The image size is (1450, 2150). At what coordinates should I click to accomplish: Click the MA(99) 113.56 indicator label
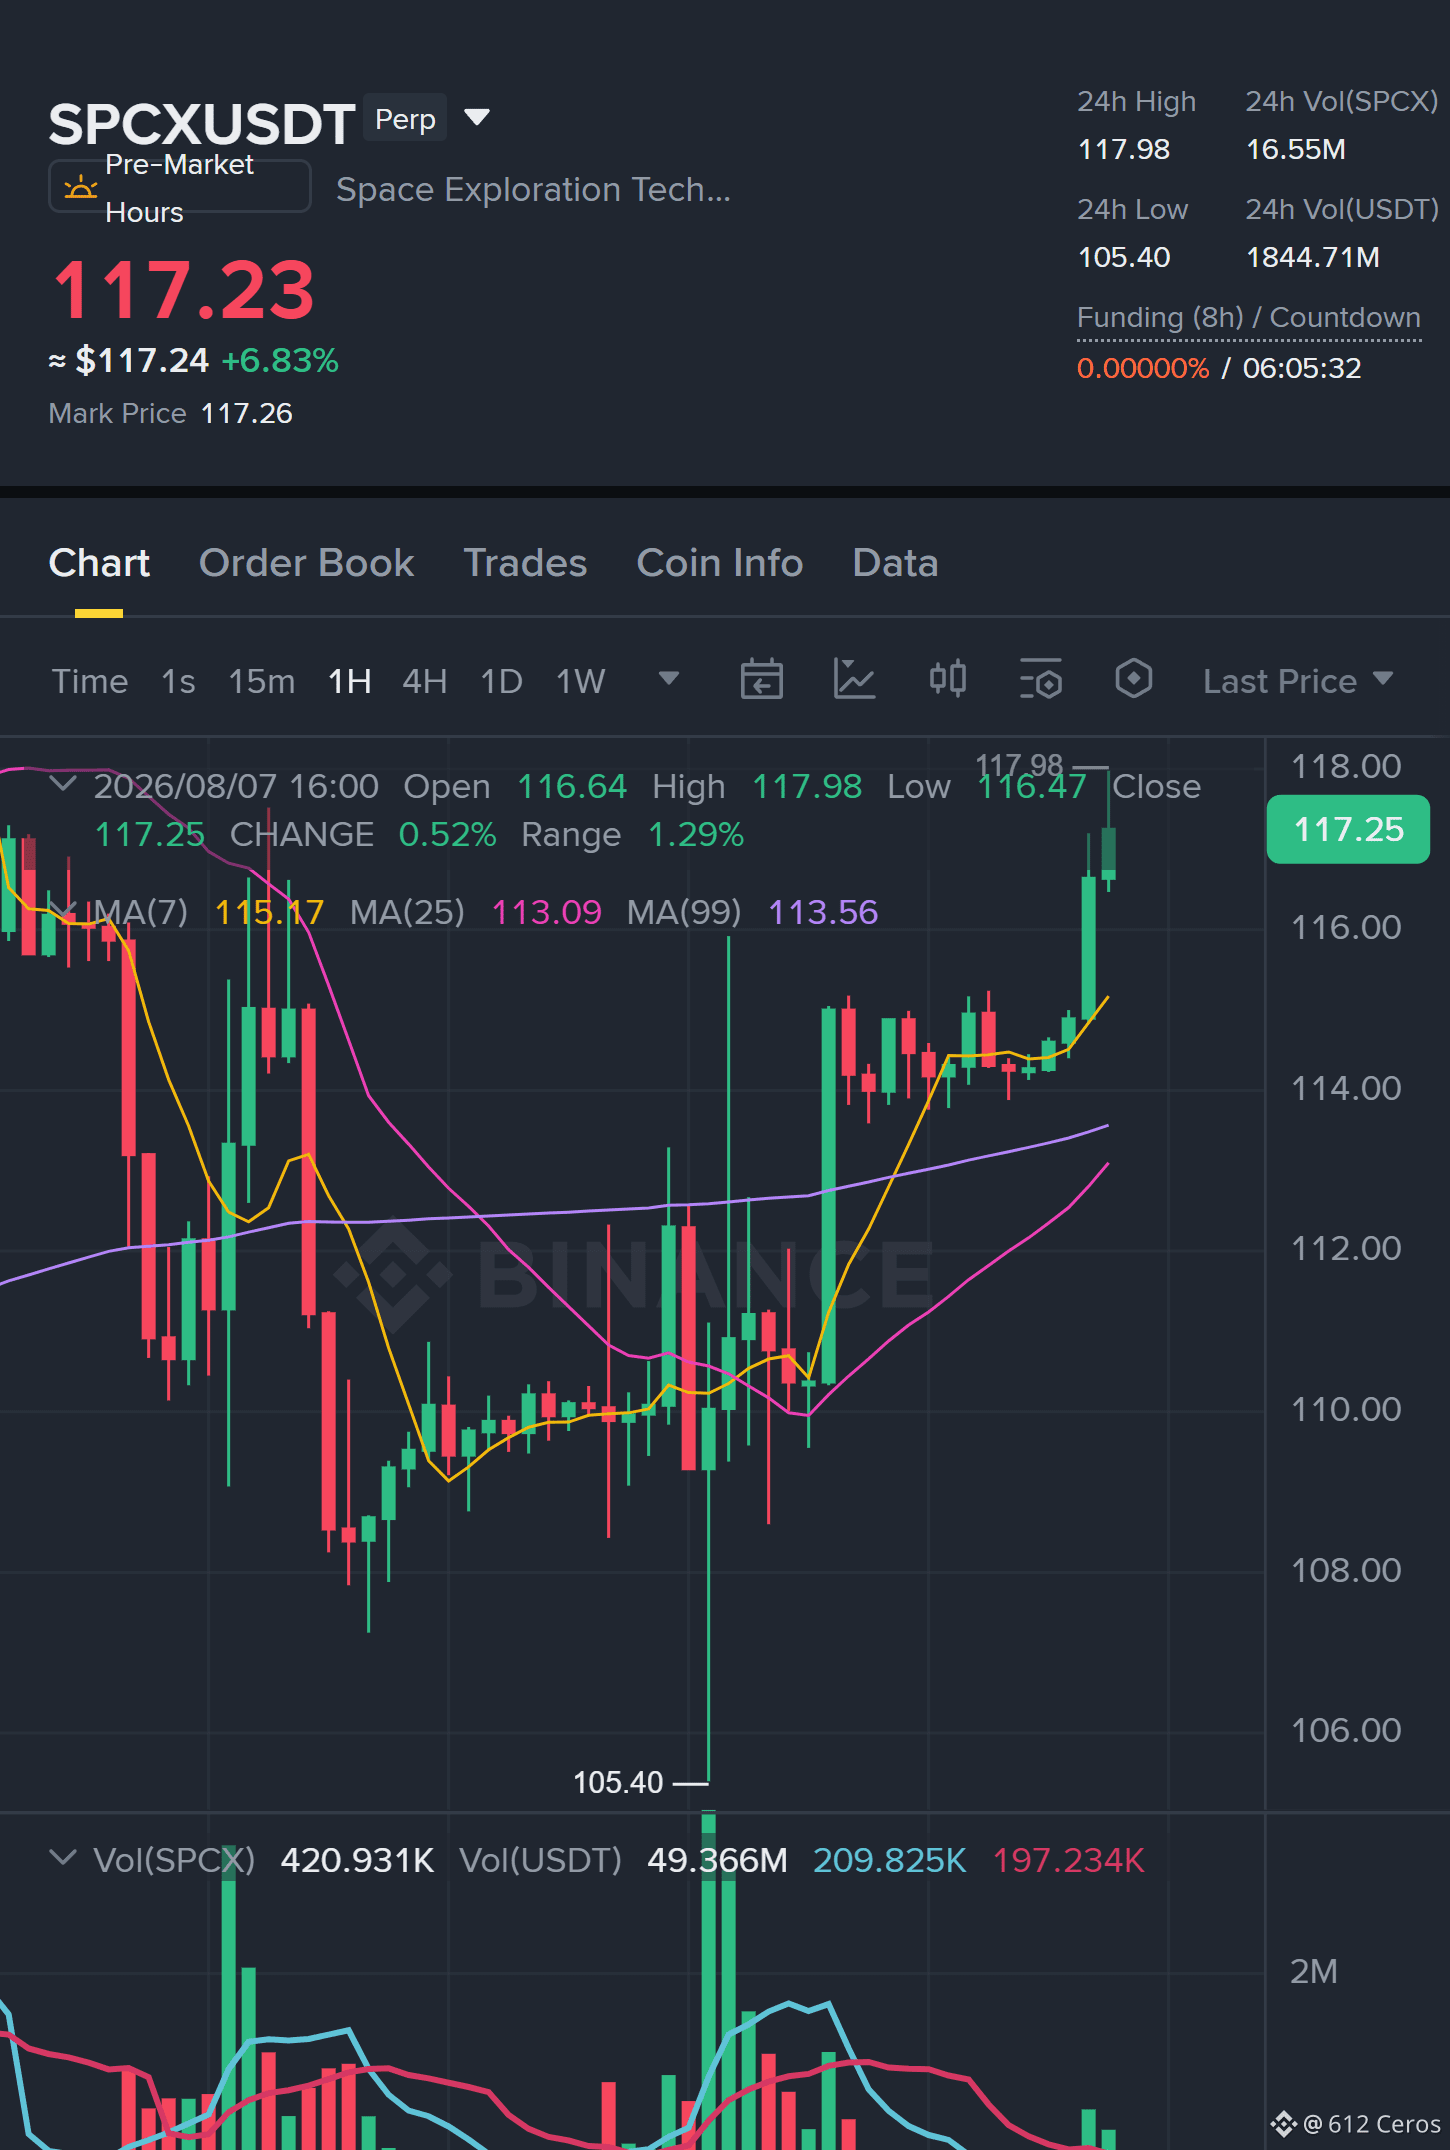[x=753, y=912]
